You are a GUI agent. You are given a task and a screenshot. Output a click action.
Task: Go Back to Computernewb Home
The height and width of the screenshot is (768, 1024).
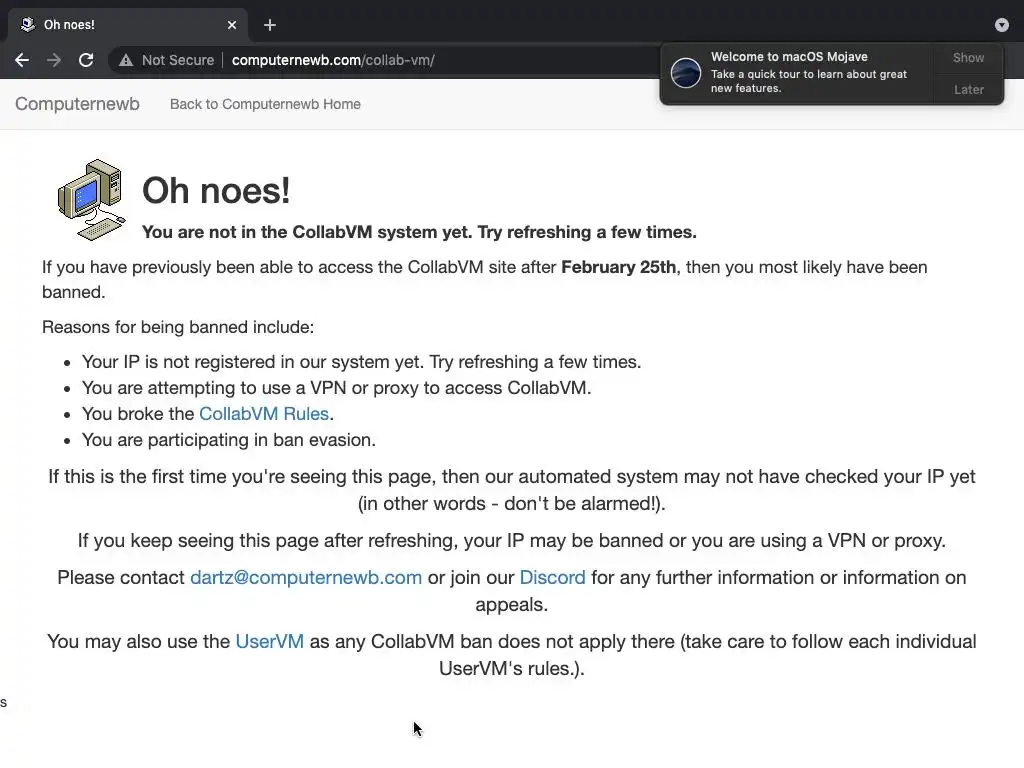[x=265, y=104]
